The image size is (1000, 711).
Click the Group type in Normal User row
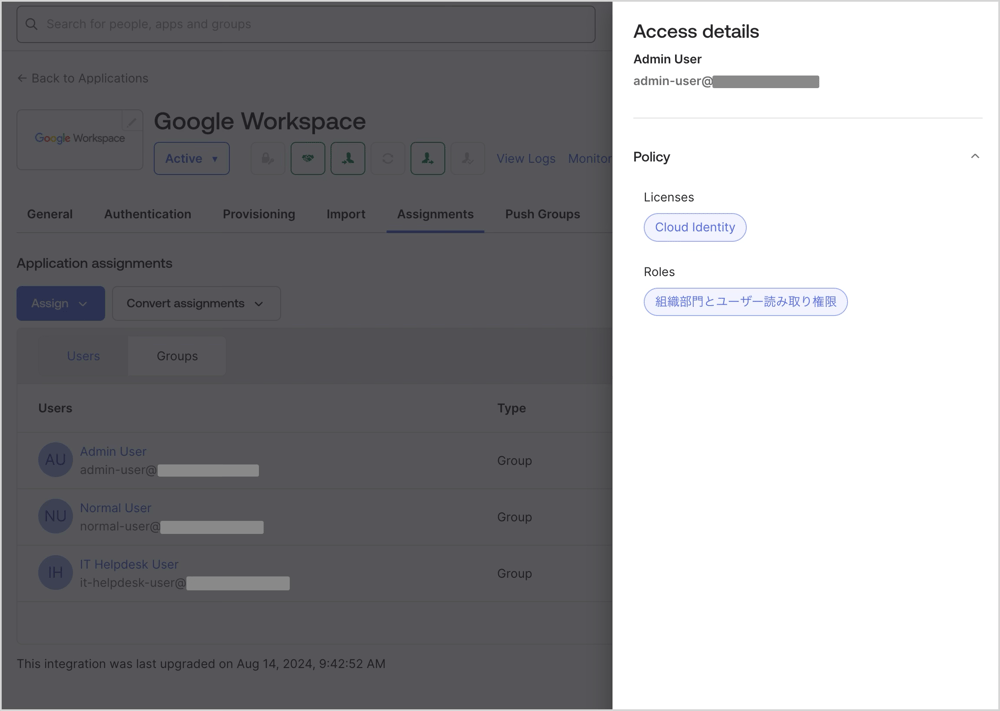[x=515, y=517]
